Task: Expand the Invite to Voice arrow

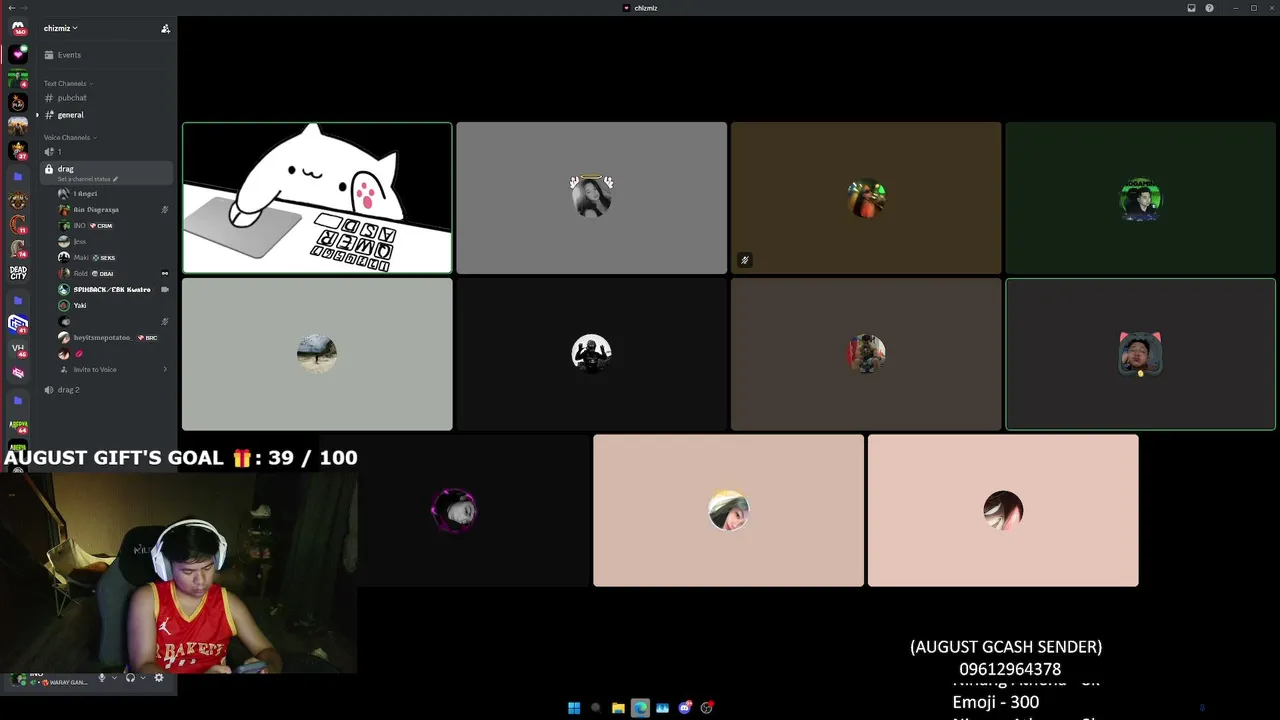Action: pyautogui.click(x=165, y=370)
